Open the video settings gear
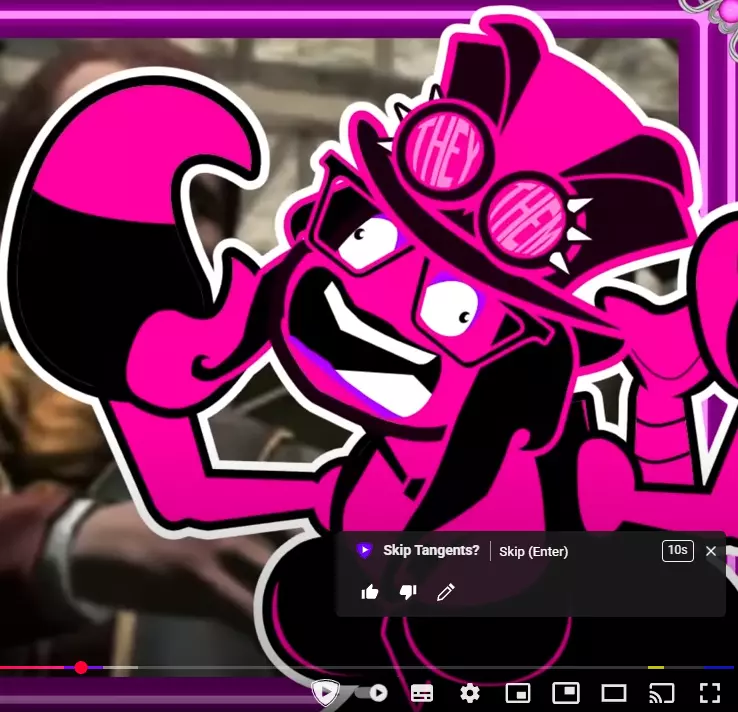The height and width of the screenshot is (712, 738). (470, 693)
